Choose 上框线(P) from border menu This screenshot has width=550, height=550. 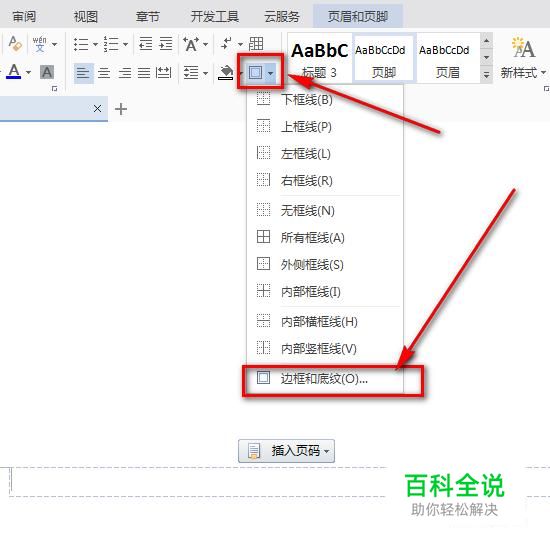pos(325,127)
